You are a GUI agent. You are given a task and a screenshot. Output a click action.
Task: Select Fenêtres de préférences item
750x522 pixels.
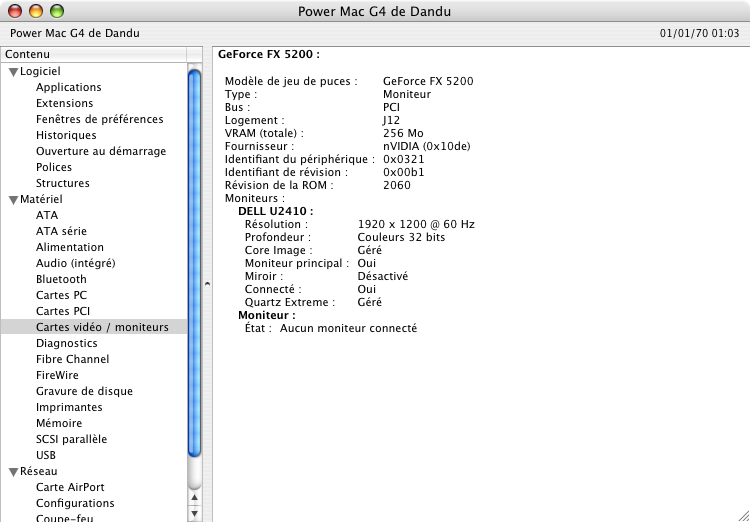pos(99,119)
